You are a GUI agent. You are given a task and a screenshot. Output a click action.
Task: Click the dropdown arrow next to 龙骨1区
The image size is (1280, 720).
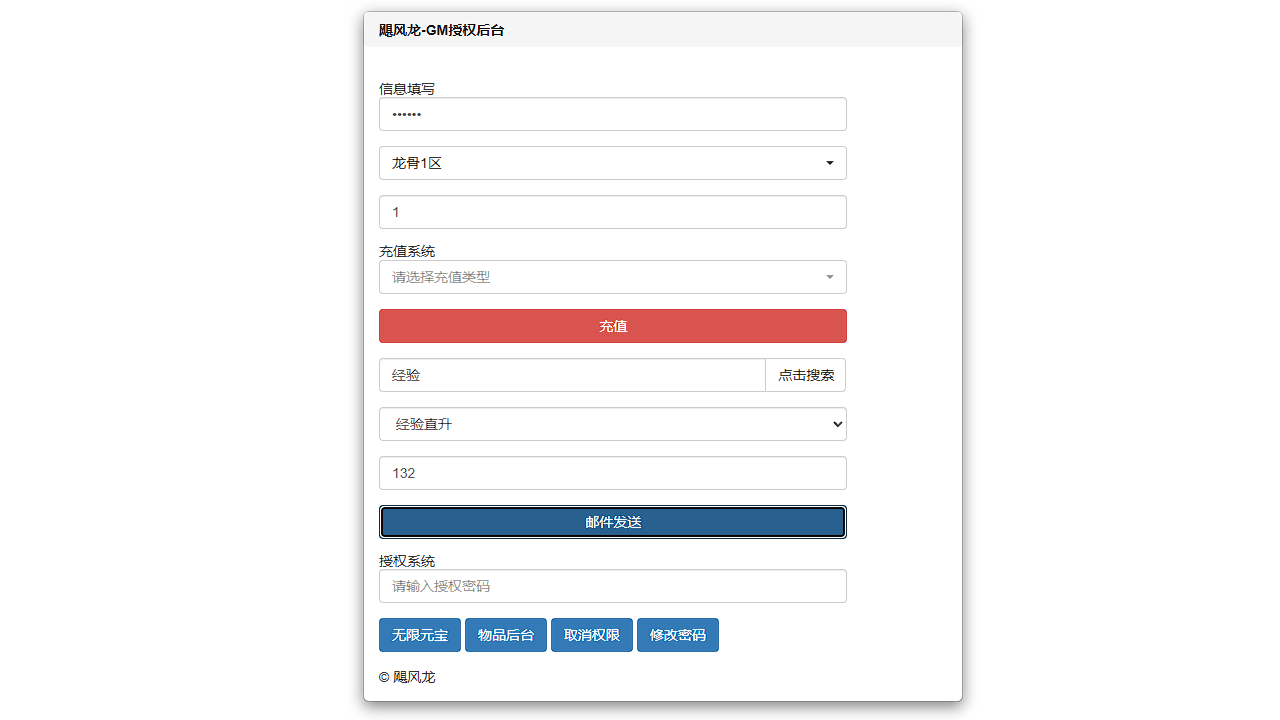pyautogui.click(x=829, y=163)
